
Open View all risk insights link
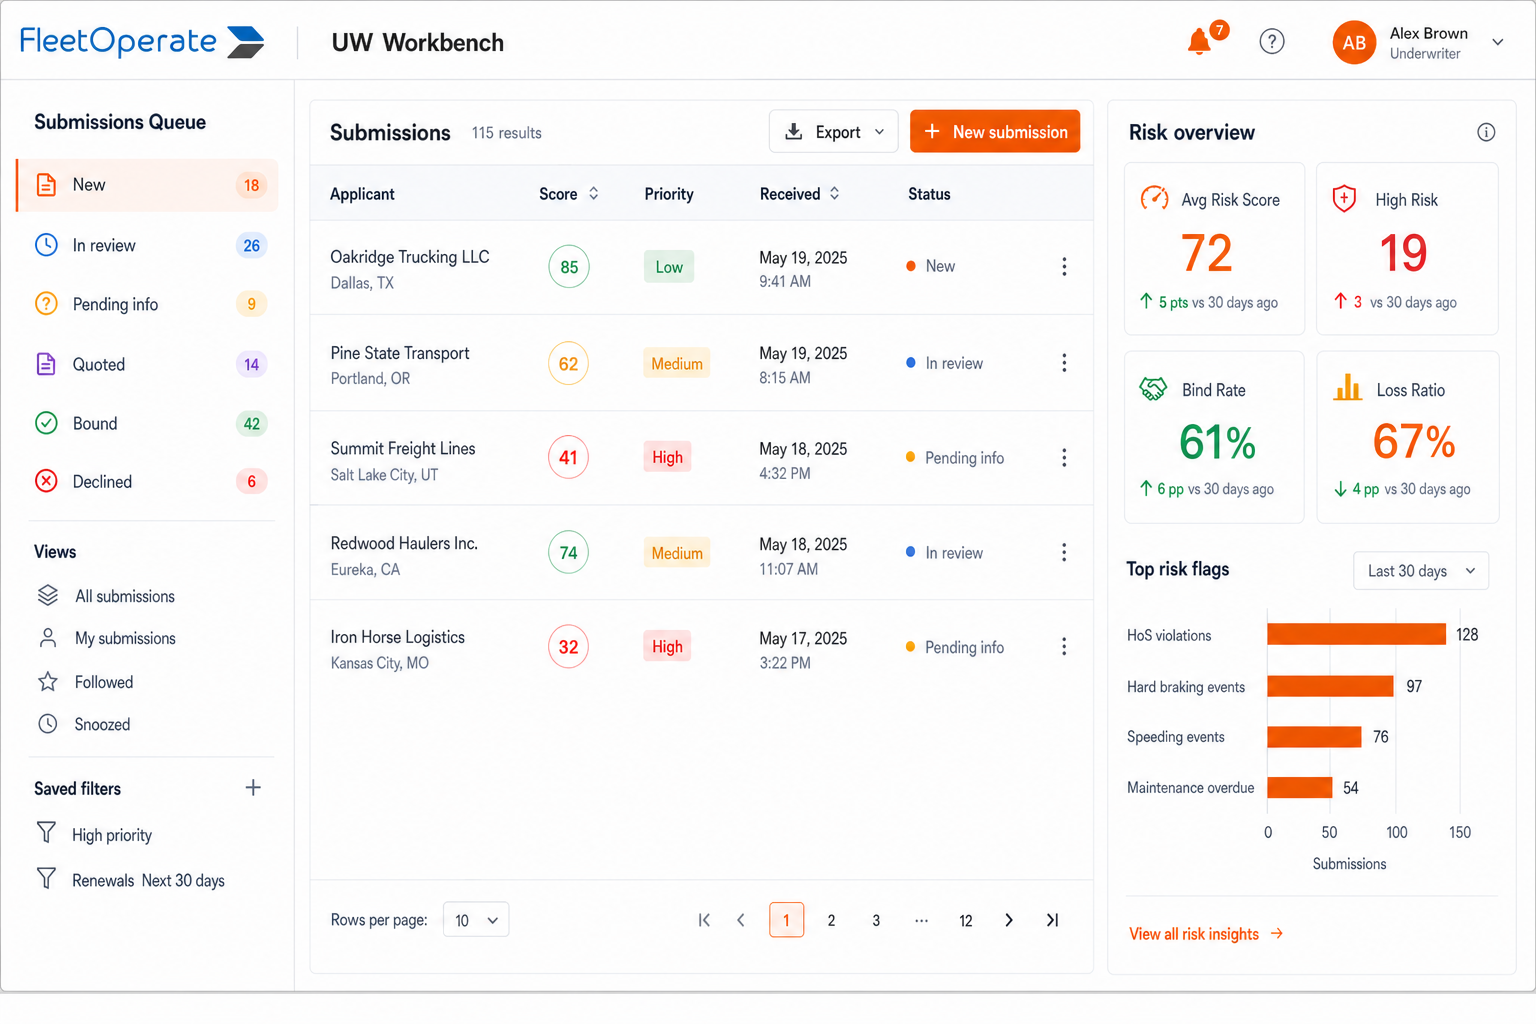click(1206, 934)
